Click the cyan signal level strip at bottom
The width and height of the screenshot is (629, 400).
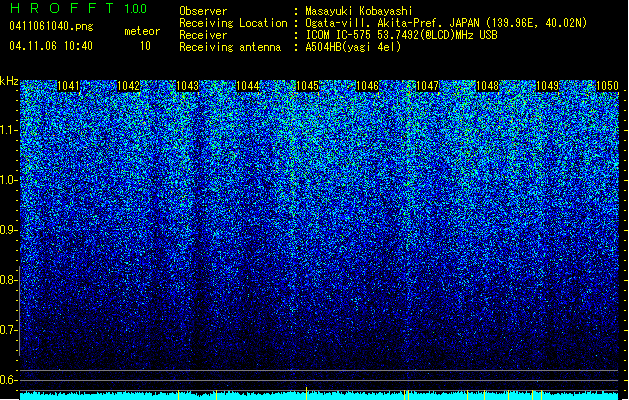click(319, 396)
